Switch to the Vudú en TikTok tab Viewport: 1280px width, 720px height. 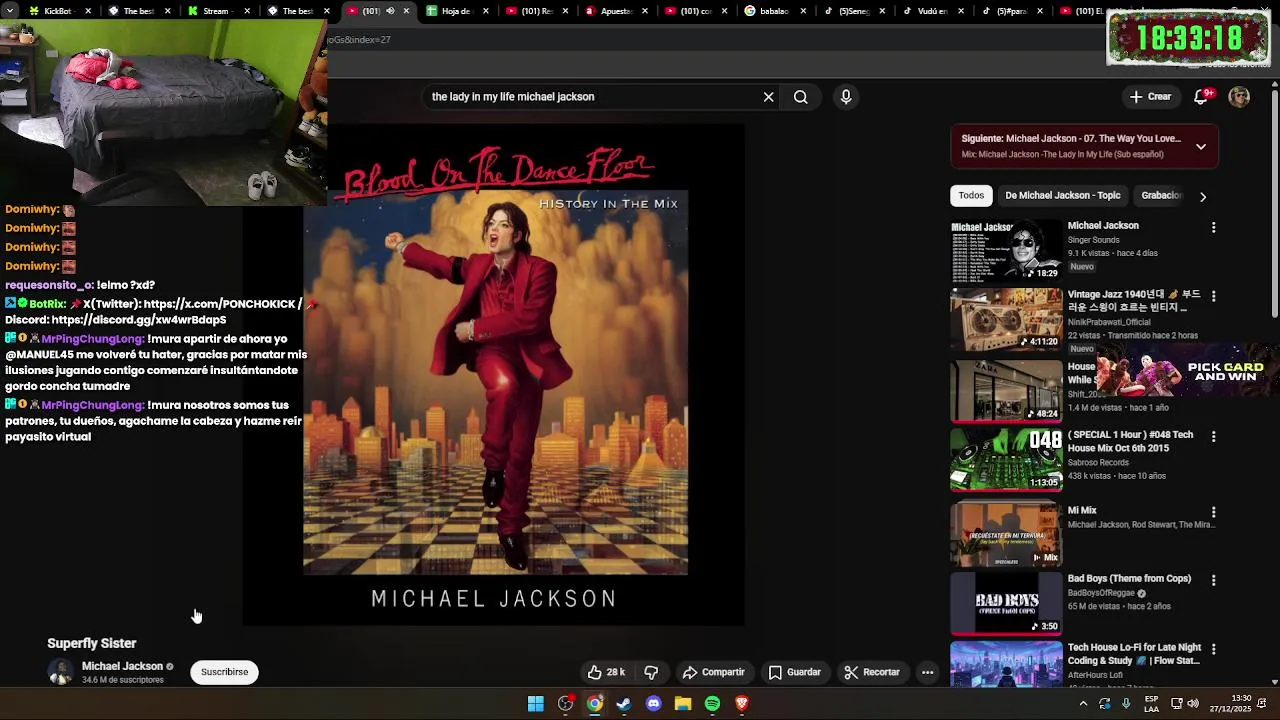pos(932,11)
